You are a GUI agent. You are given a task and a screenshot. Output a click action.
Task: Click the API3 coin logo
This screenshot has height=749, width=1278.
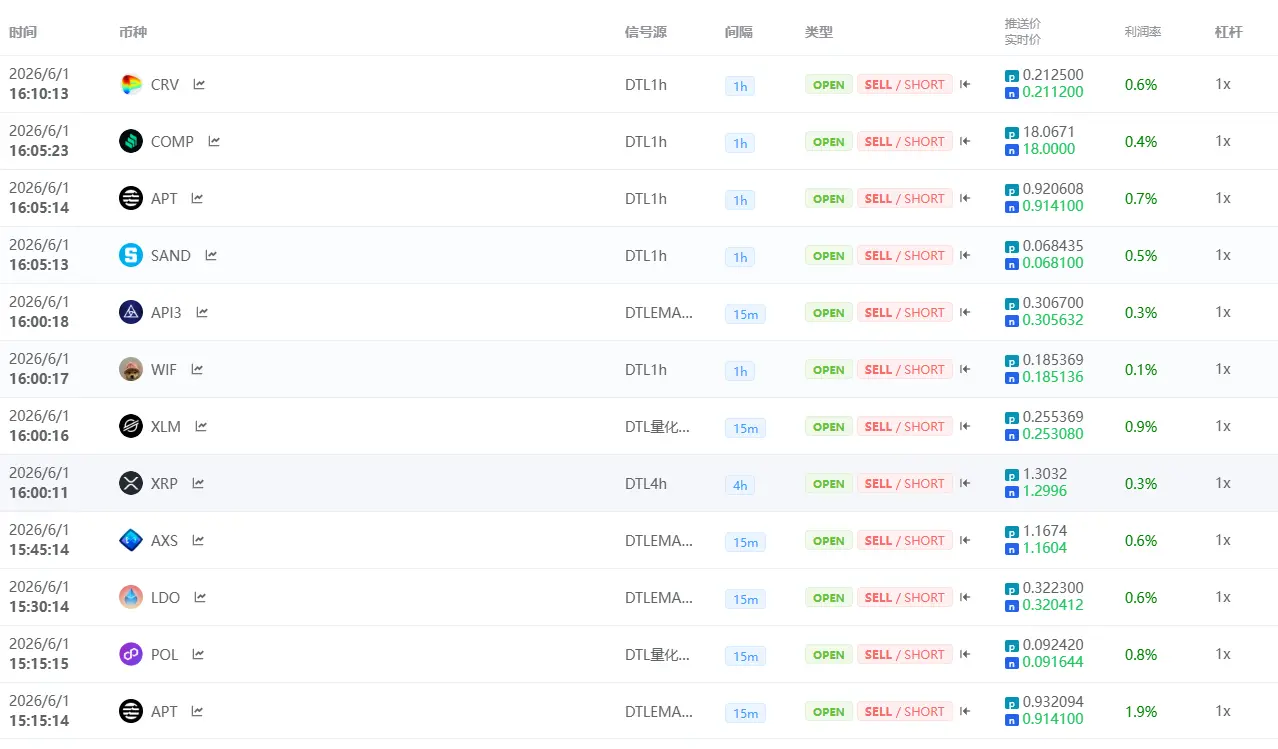[131, 313]
